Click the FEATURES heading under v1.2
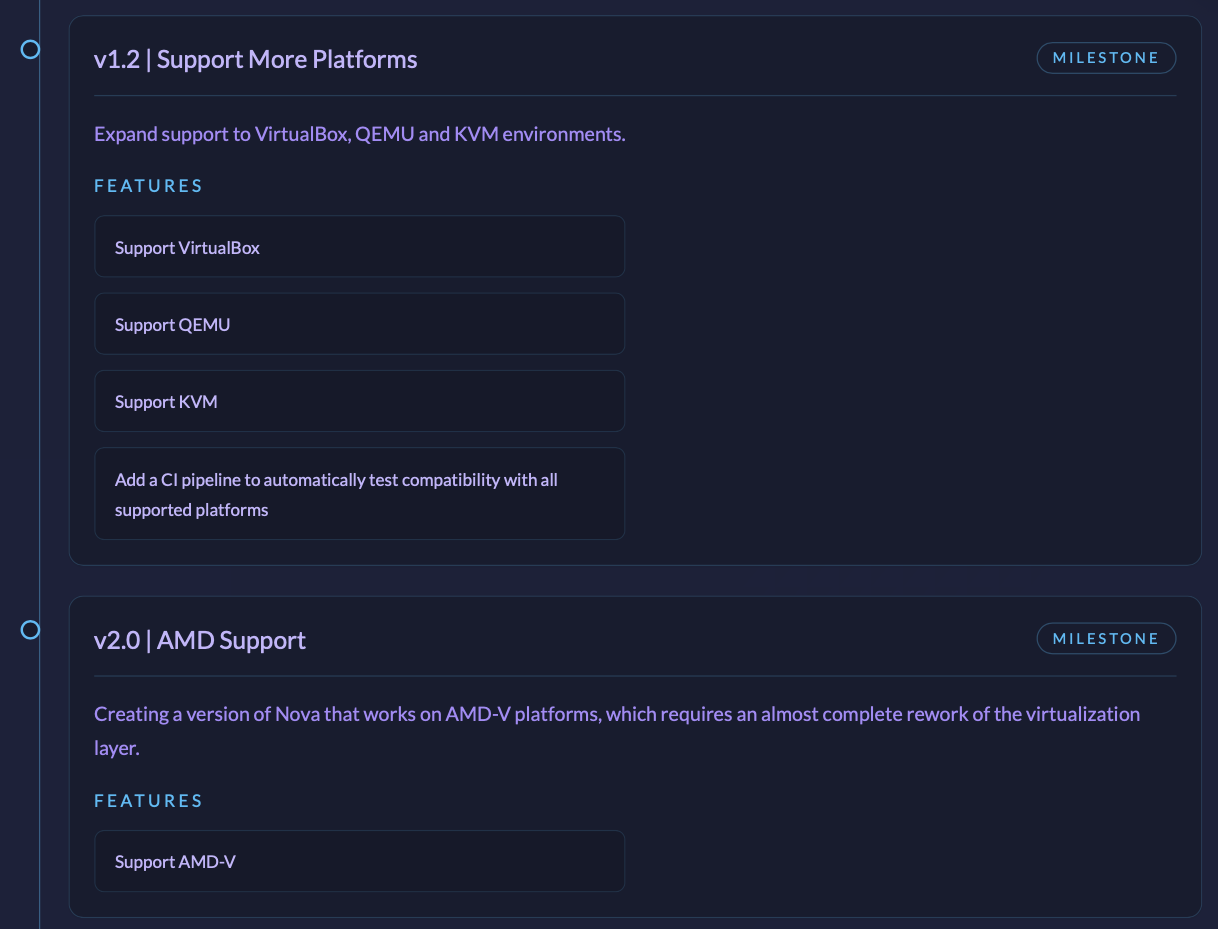This screenshot has width=1218, height=929. [x=148, y=186]
